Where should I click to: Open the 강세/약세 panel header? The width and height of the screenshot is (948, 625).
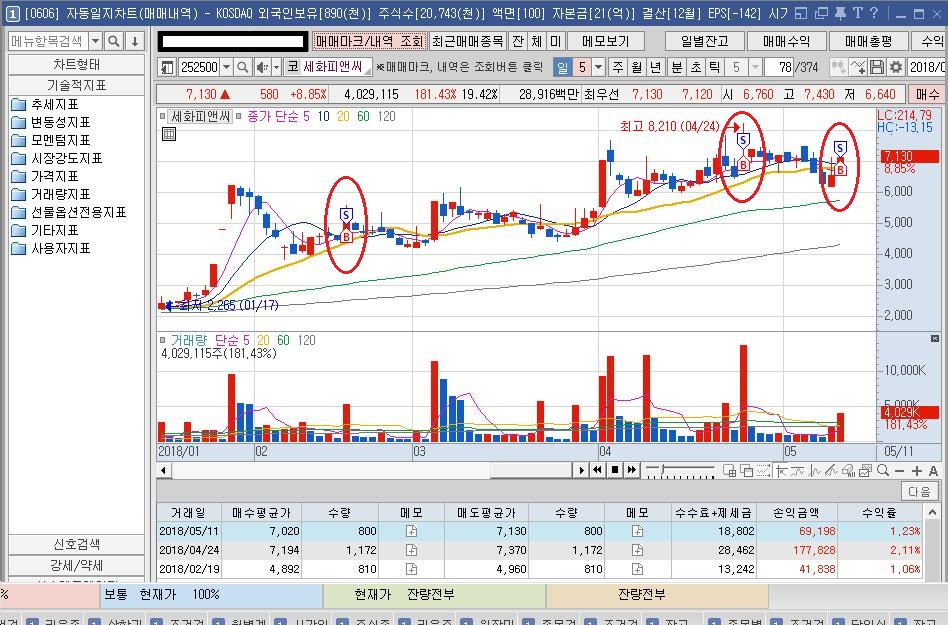[77, 566]
